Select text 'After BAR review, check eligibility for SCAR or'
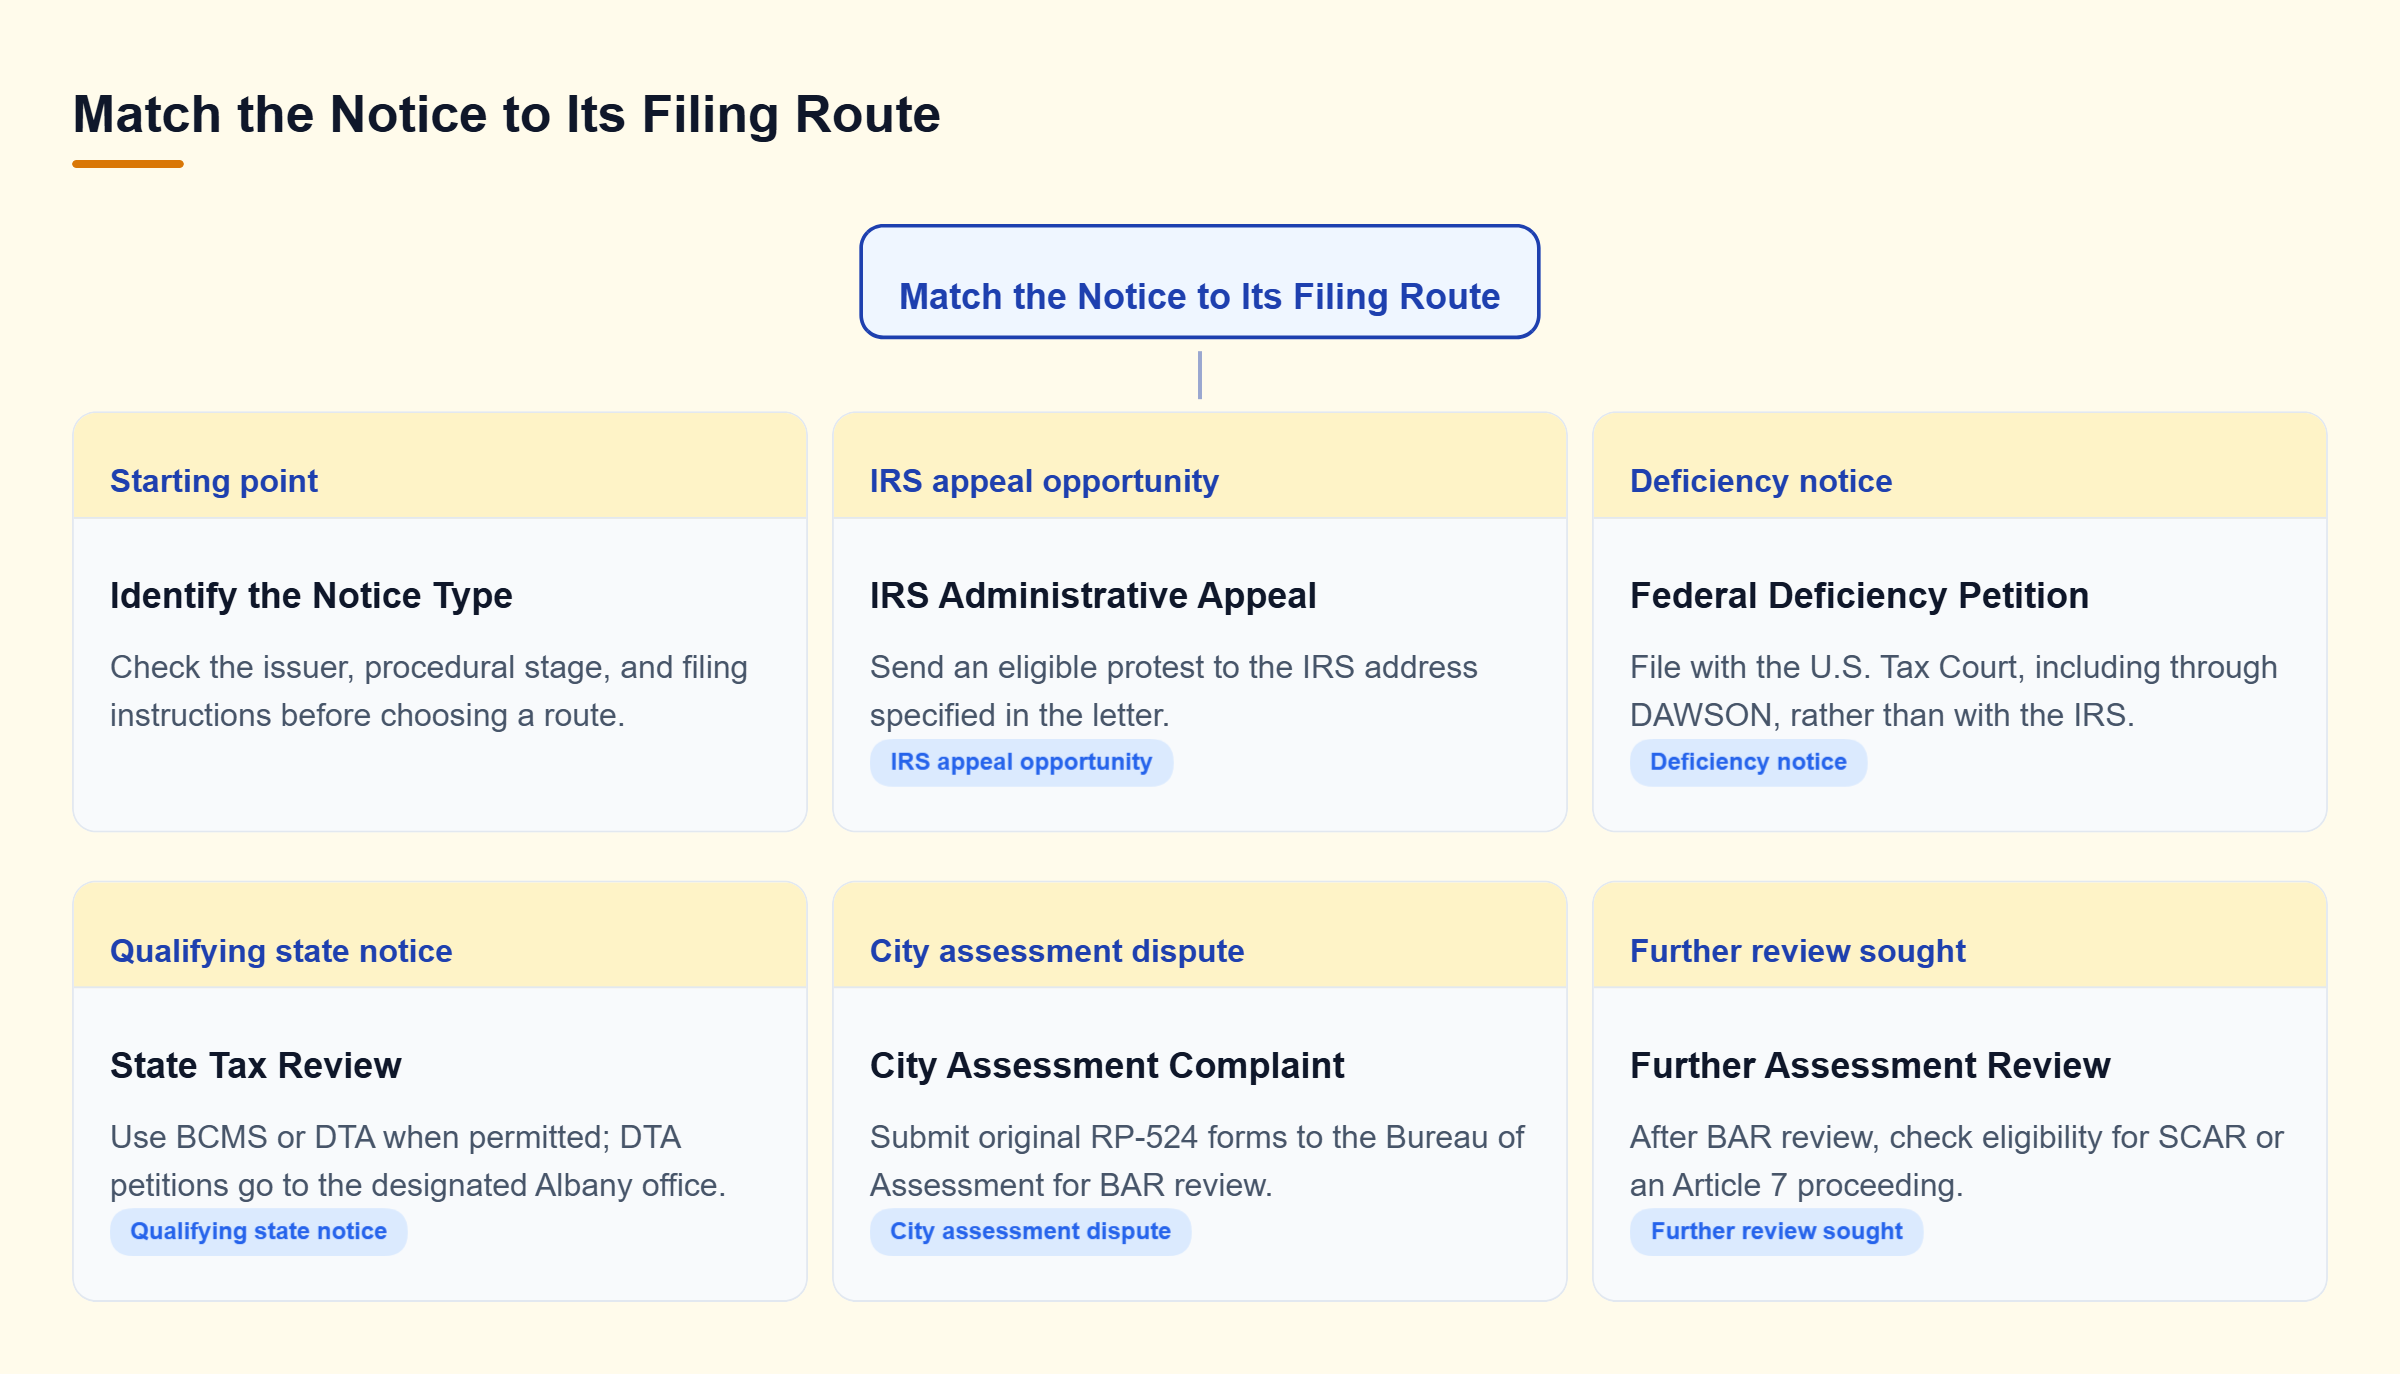The image size is (2400, 1374). tap(1957, 1137)
